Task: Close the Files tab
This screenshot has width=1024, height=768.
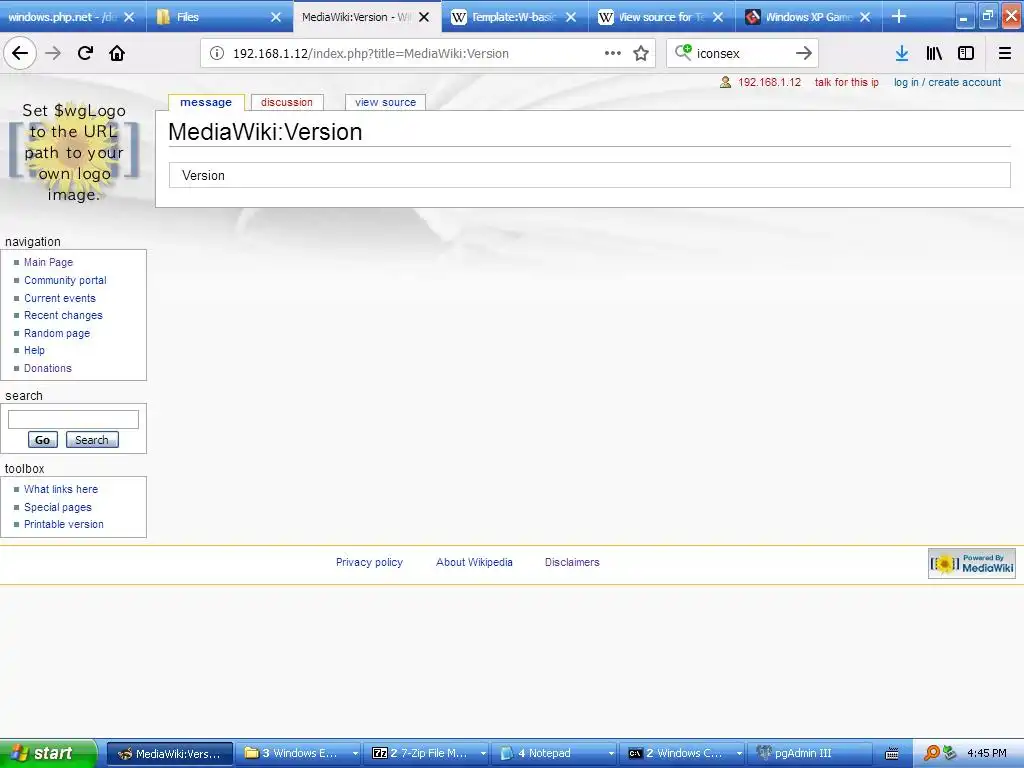Action: point(276,17)
